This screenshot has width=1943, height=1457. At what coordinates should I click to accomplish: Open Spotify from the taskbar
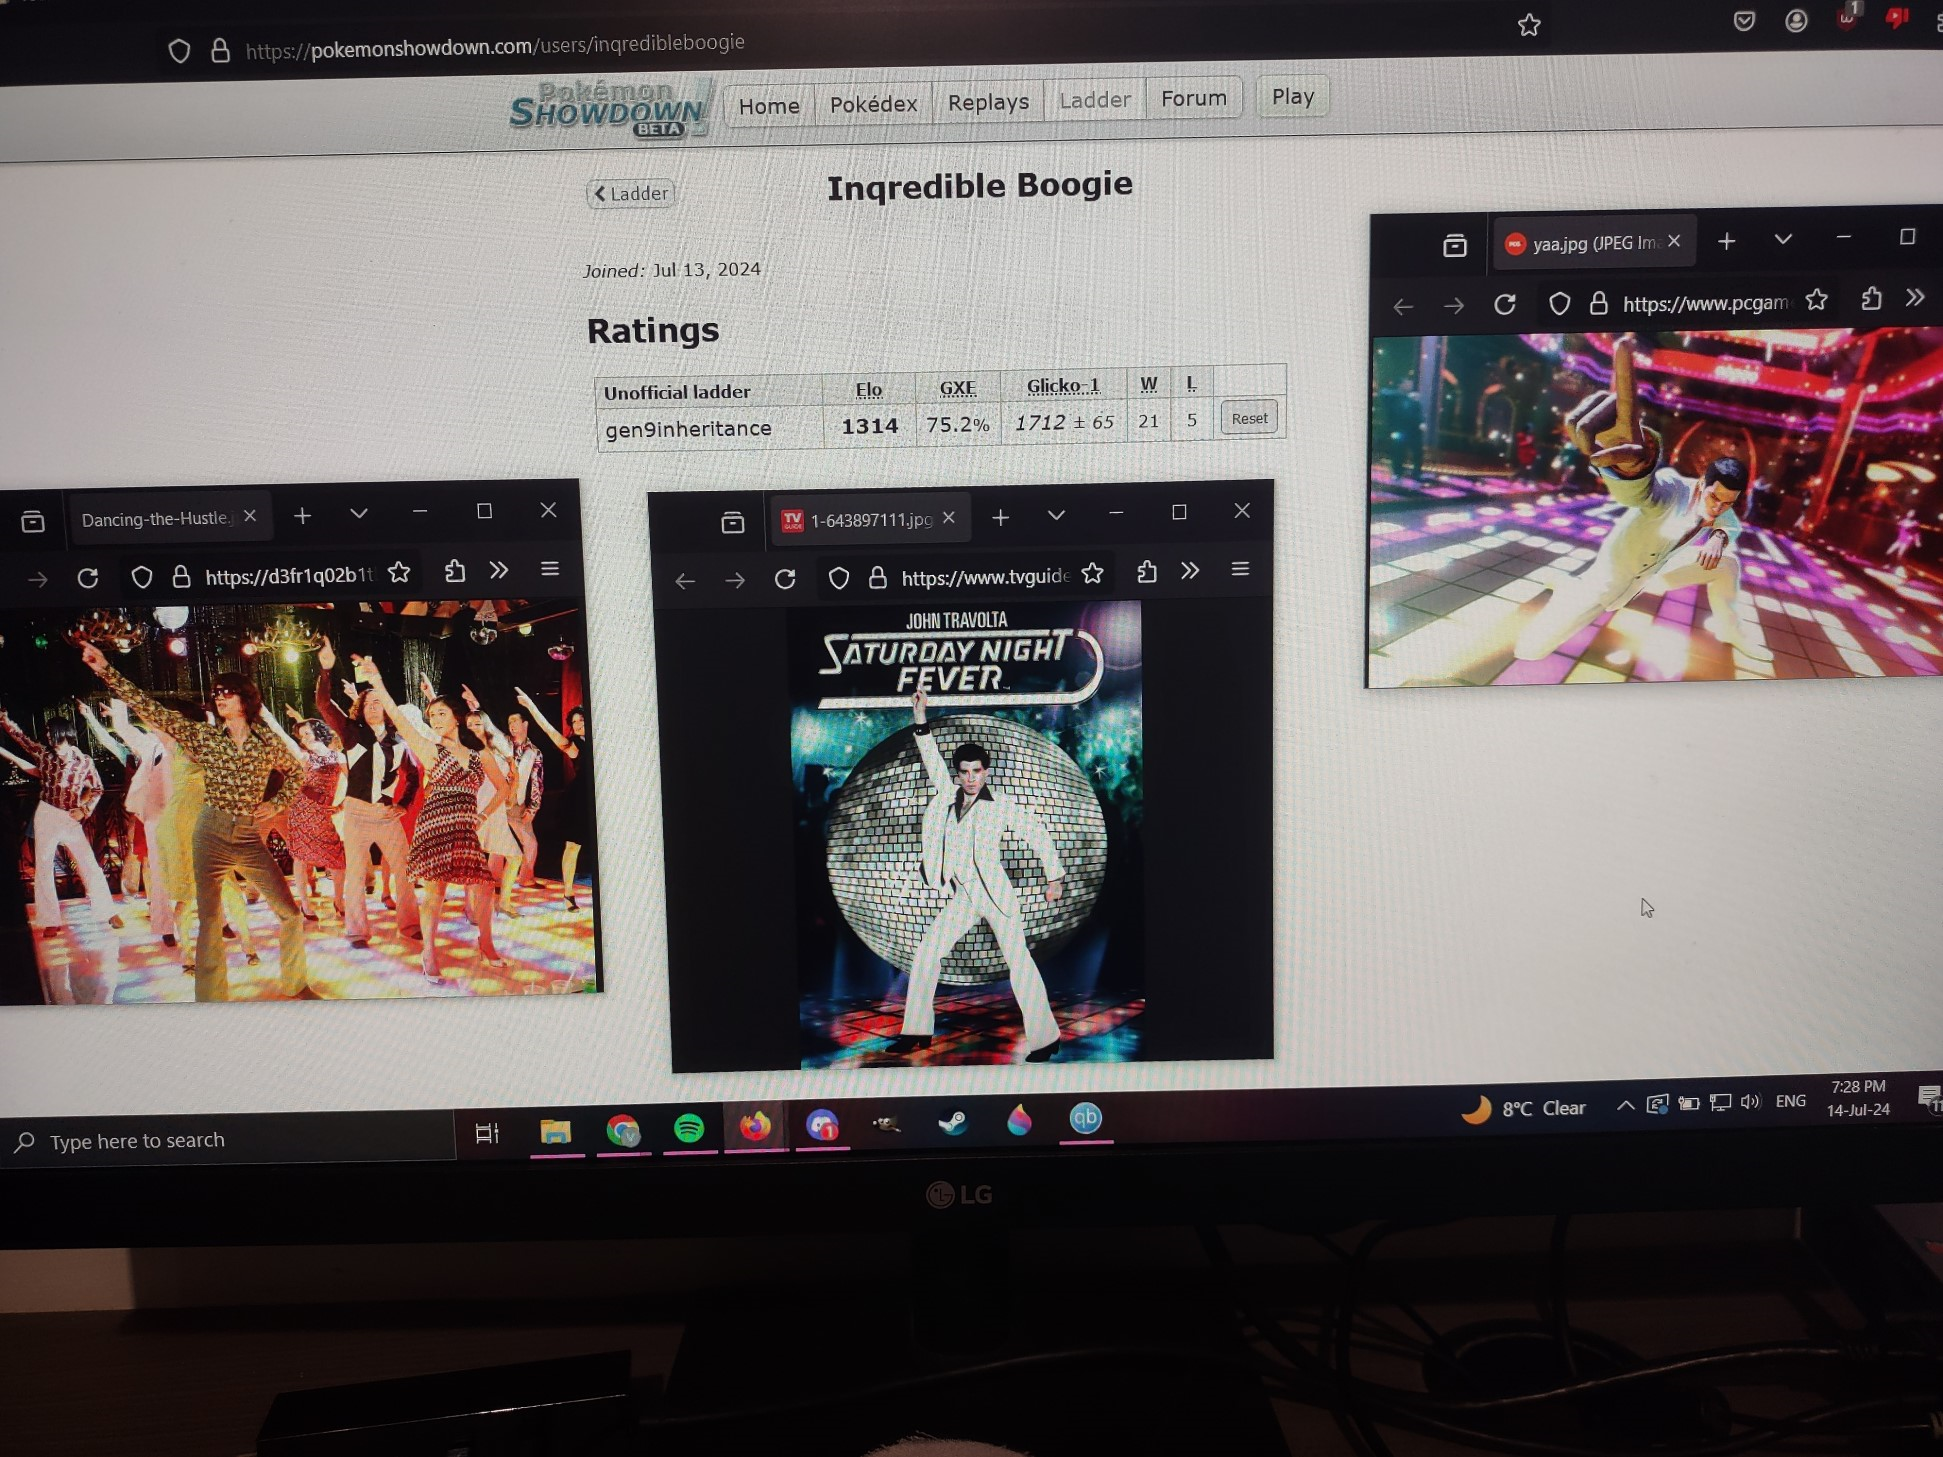click(689, 1129)
